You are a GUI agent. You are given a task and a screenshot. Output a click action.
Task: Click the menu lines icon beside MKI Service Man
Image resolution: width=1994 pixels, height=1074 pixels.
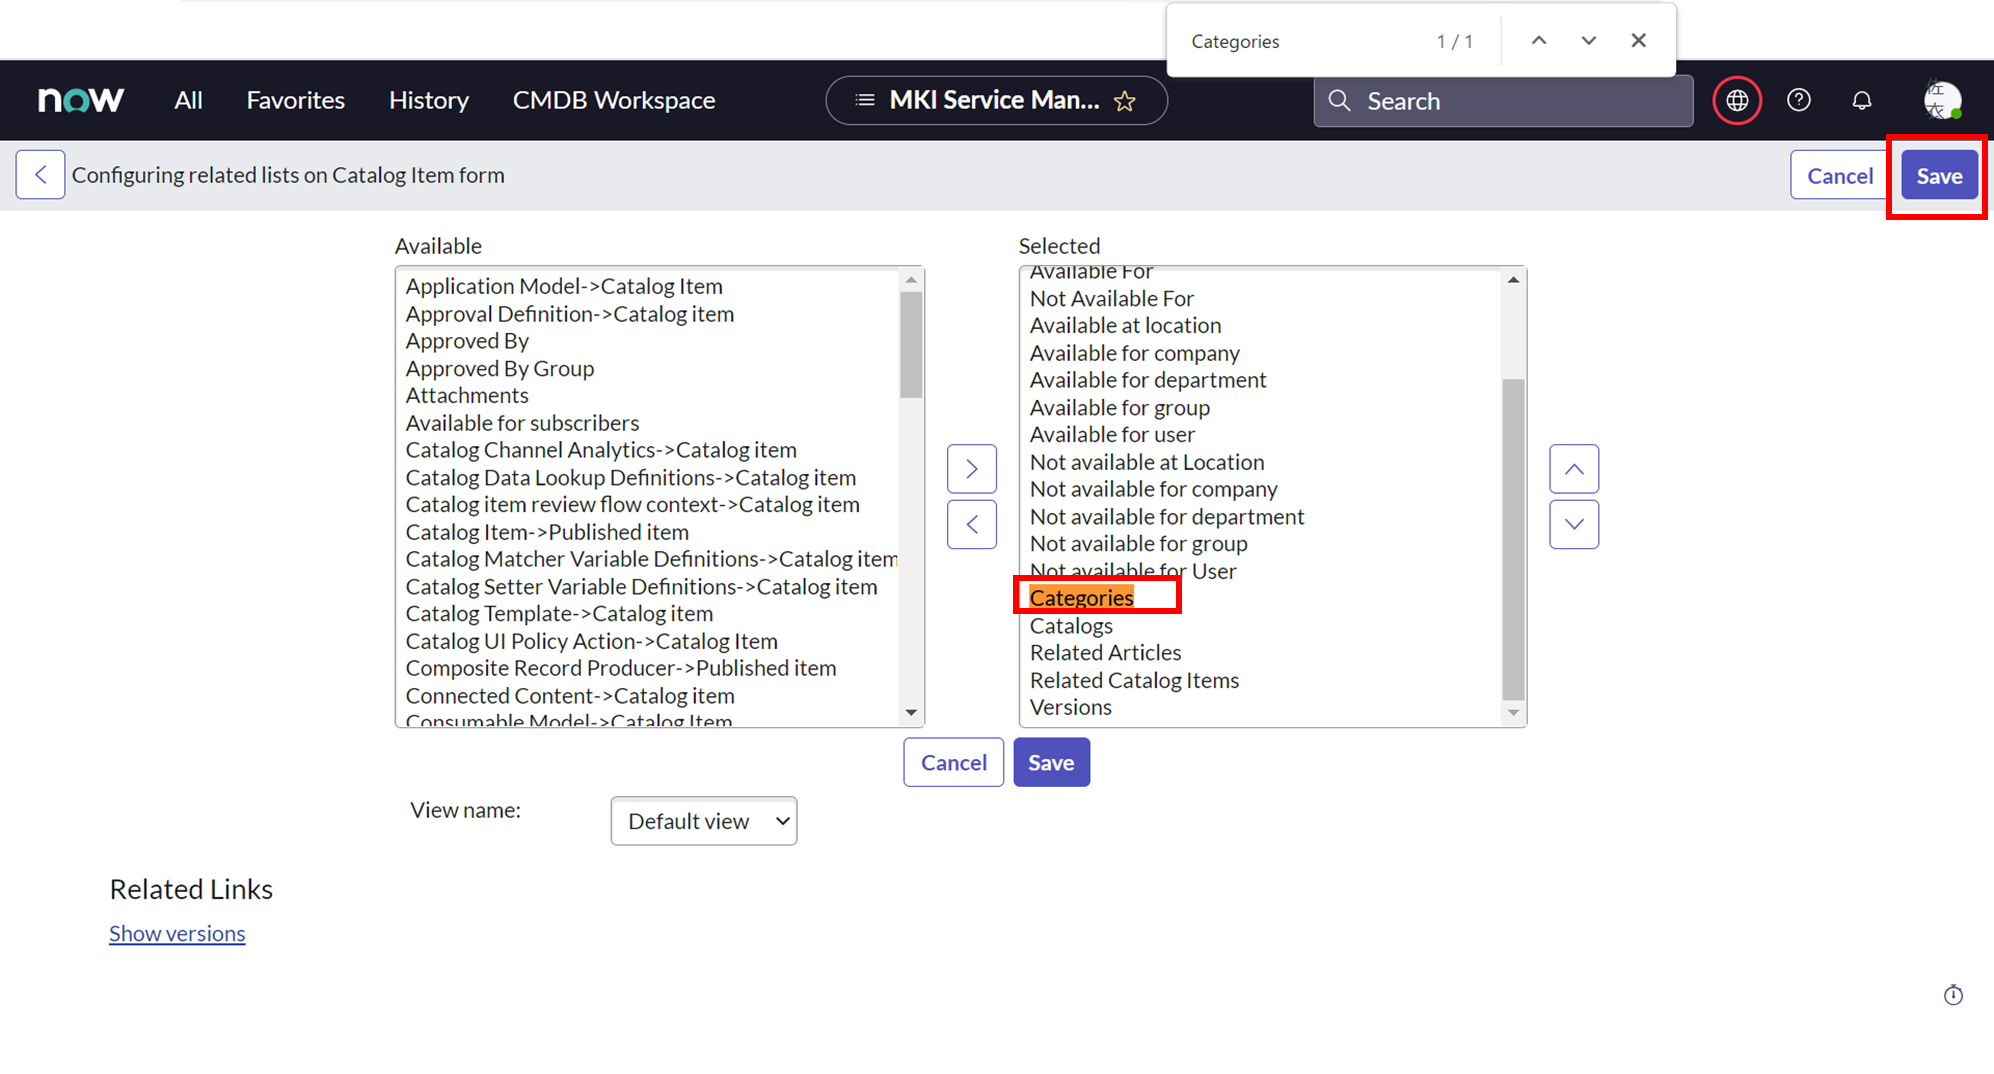pos(865,100)
